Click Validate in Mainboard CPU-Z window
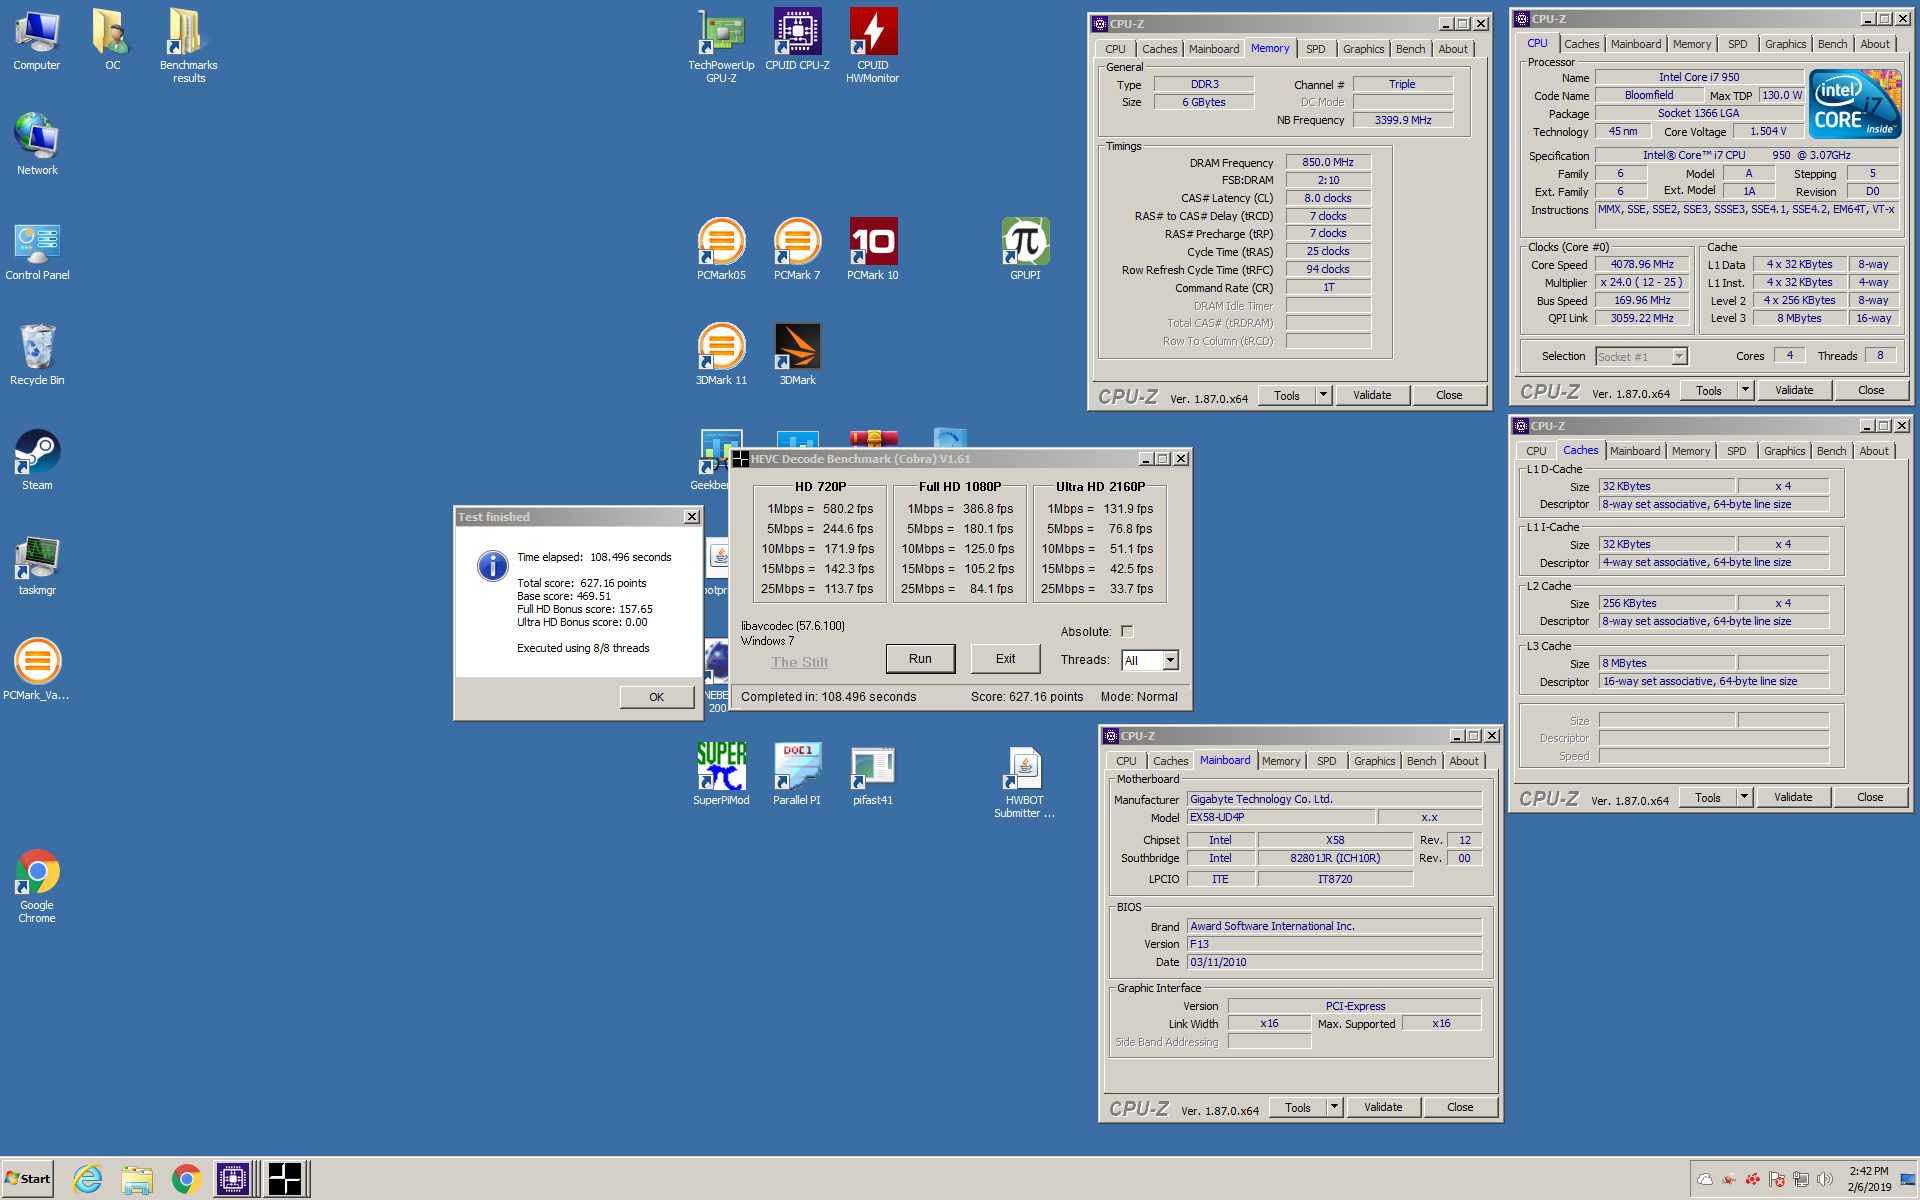The image size is (1920, 1200). click(1383, 1107)
